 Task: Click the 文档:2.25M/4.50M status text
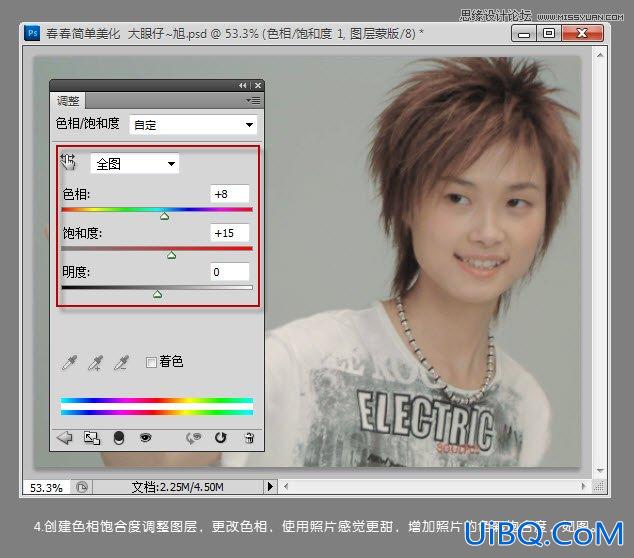(x=178, y=487)
